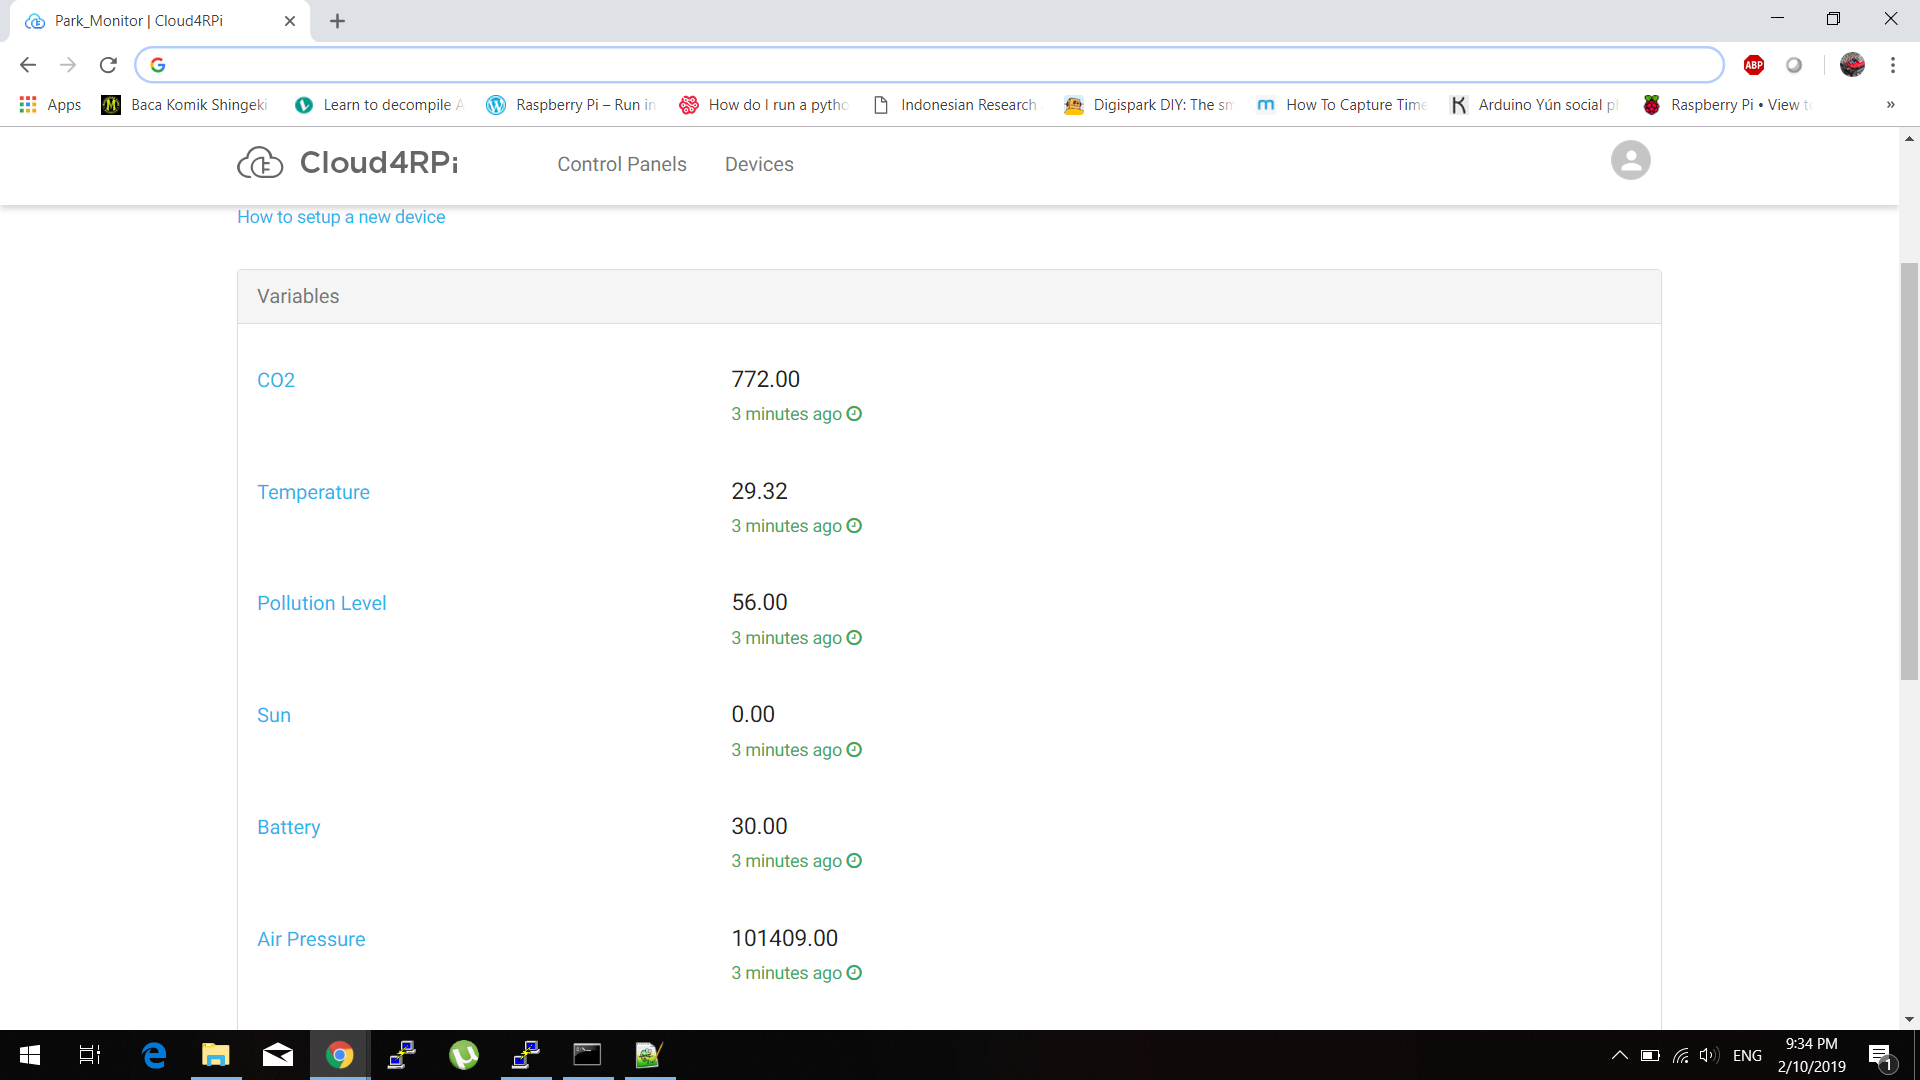The height and width of the screenshot is (1080, 1920).
Task: Expand hidden bookmarks overflow chevron
Action: coord(1890,105)
